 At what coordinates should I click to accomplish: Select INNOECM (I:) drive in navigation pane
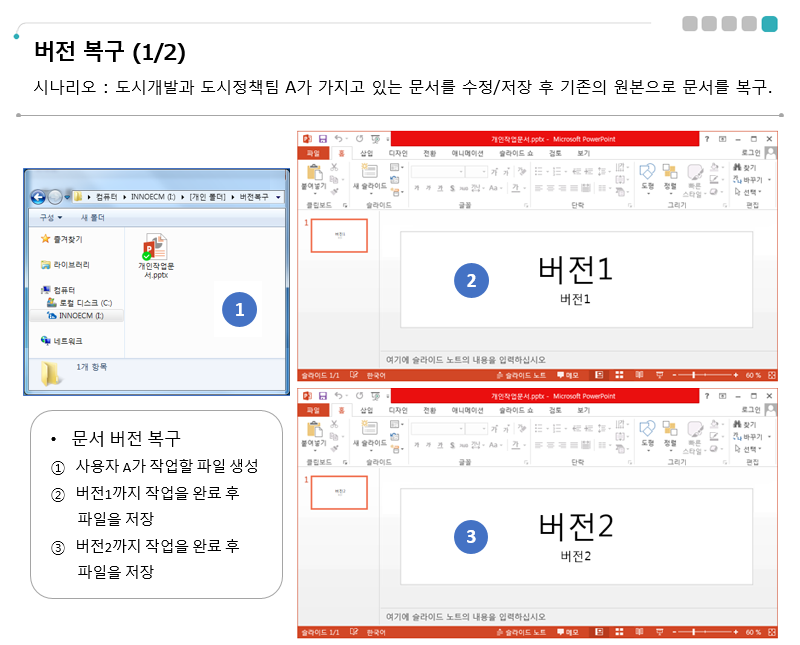click(x=80, y=315)
